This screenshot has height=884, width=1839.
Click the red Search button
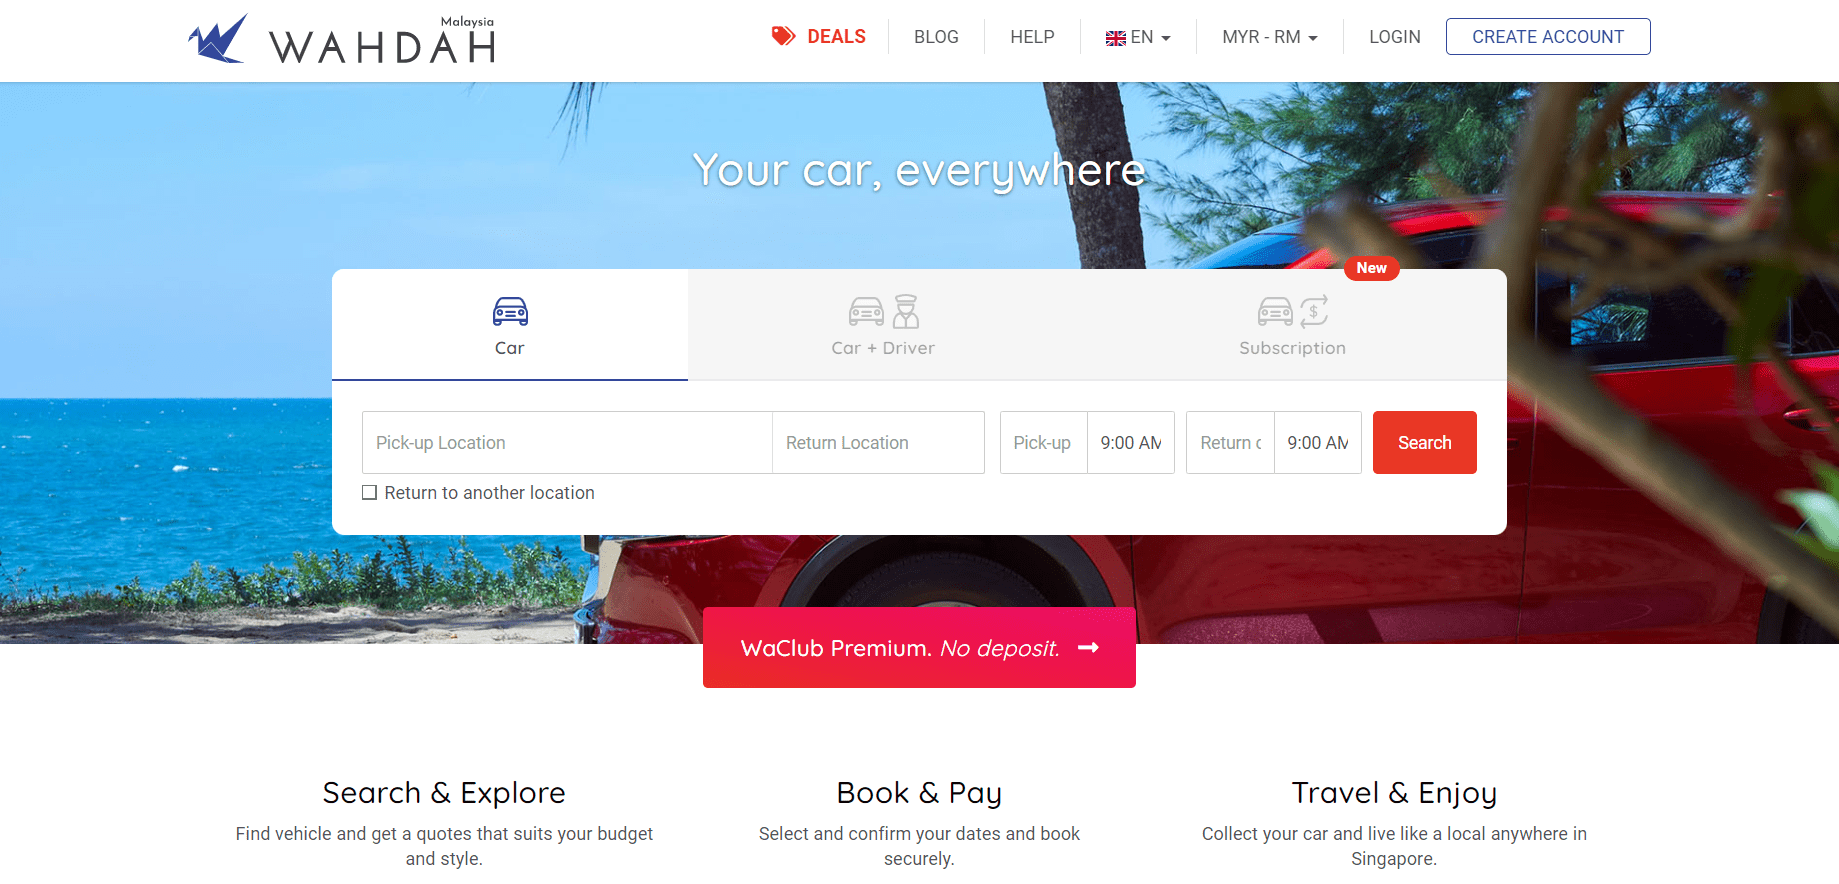(x=1424, y=442)
